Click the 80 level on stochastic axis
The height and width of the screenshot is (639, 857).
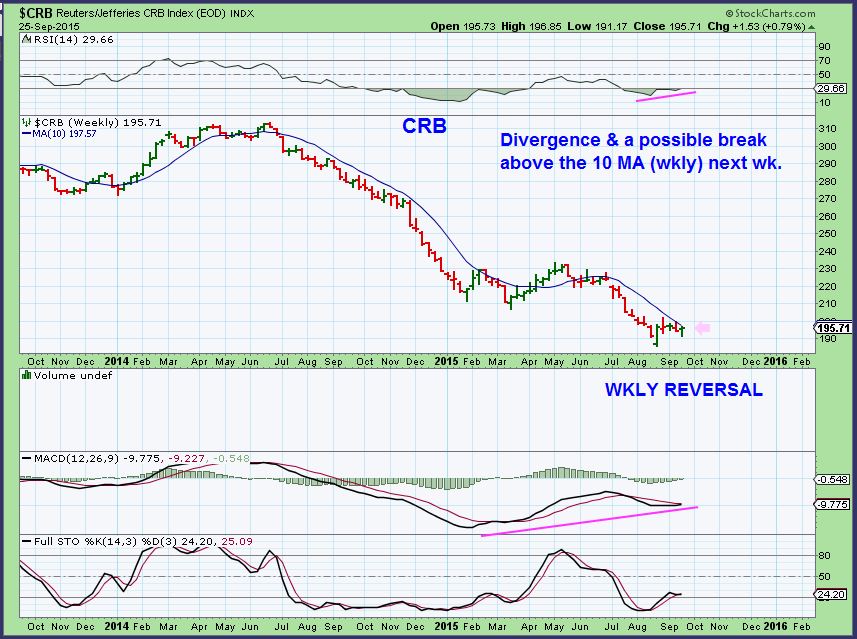pyautogui.click(x=825, y=555)
